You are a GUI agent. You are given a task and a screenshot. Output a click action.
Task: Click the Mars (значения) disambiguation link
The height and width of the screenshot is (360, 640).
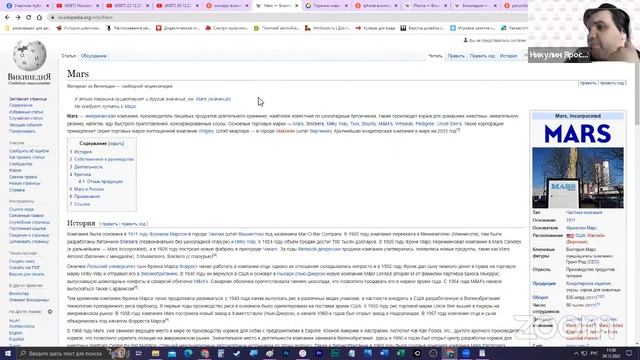click(x=213, y=99)
